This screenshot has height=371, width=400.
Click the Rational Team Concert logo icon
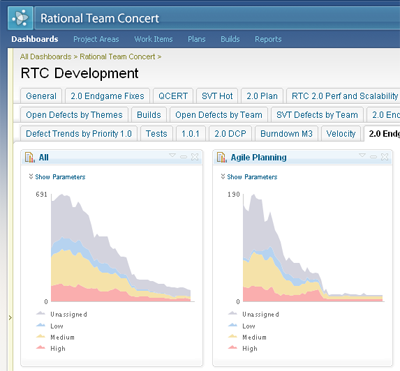tap(20, 18)
